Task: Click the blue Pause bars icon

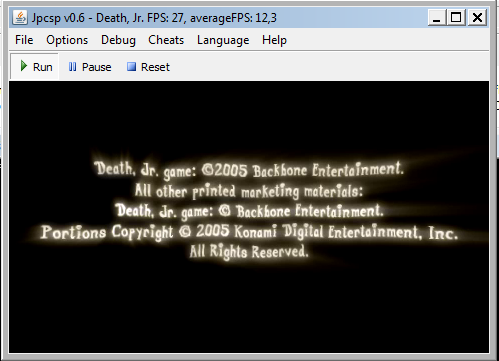Action: [x=72, y=67]
